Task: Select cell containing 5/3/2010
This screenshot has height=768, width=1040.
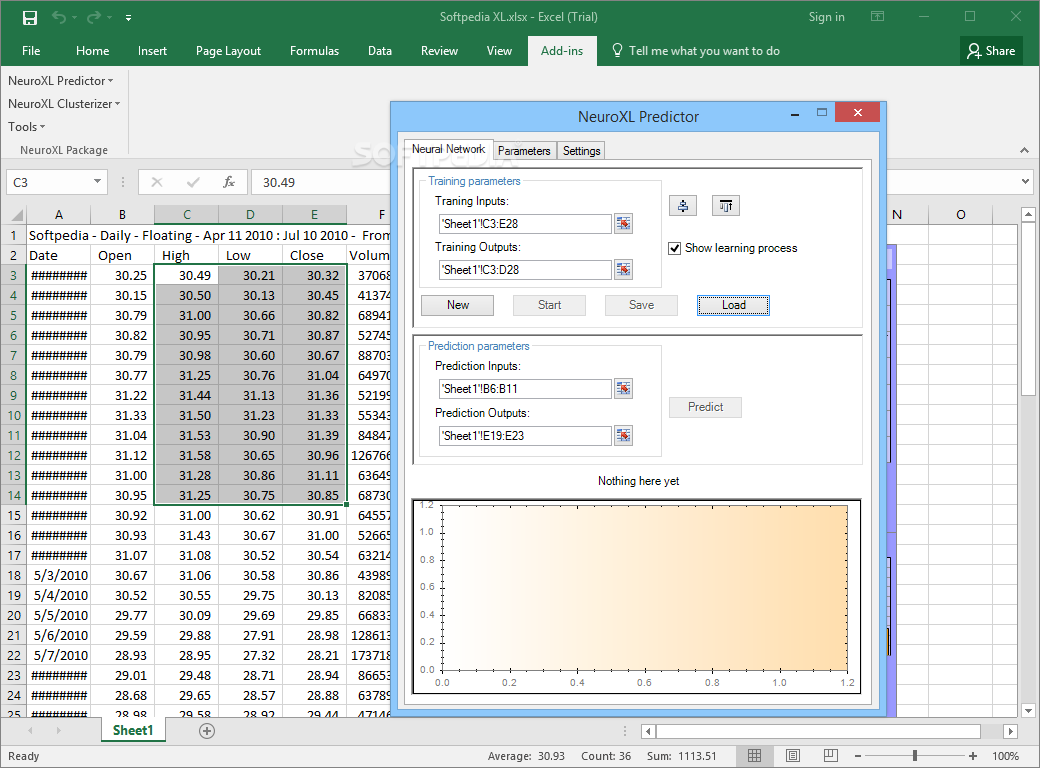Action: coord(58,575)
